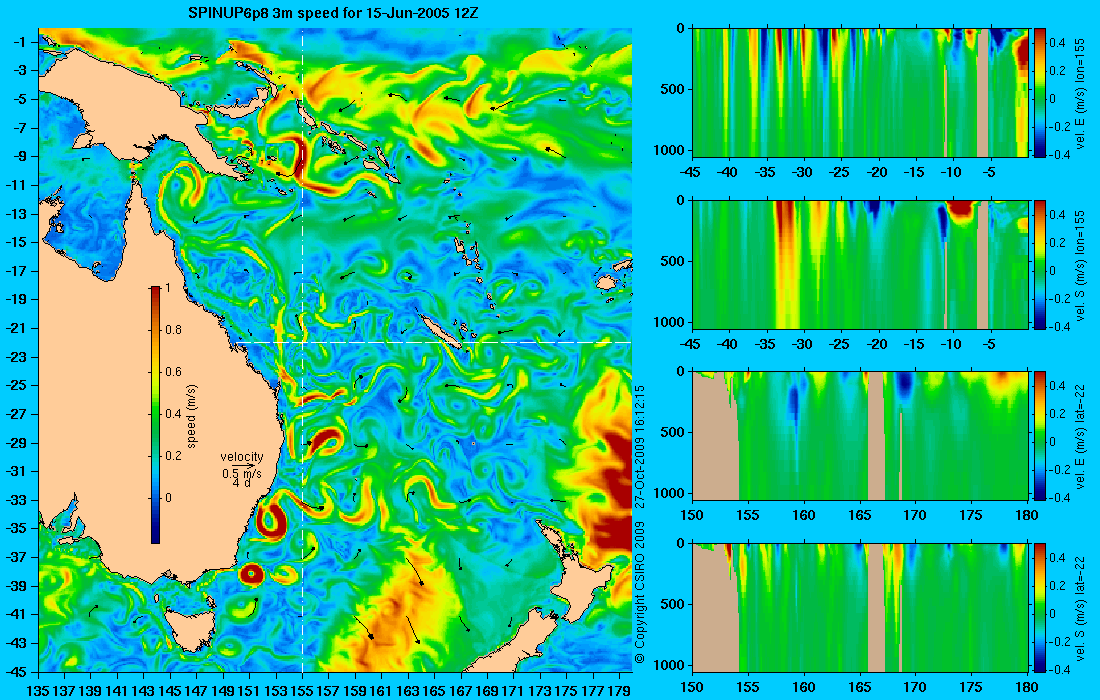This screenshot has height=700, width=1100.
Task: Open the vel. E lon=155 depth section plot
Action: 860,93
